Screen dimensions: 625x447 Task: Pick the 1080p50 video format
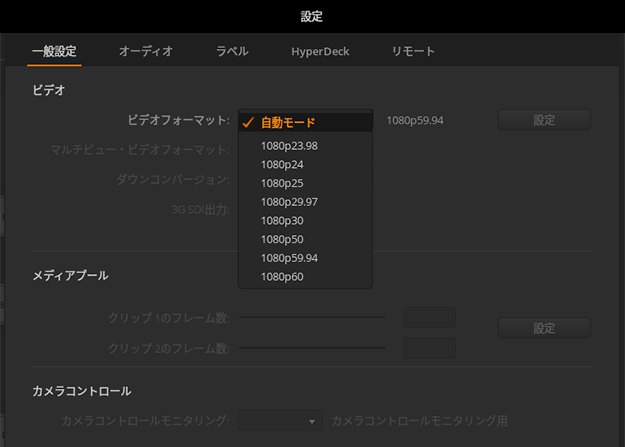click(x=282, y=239)
